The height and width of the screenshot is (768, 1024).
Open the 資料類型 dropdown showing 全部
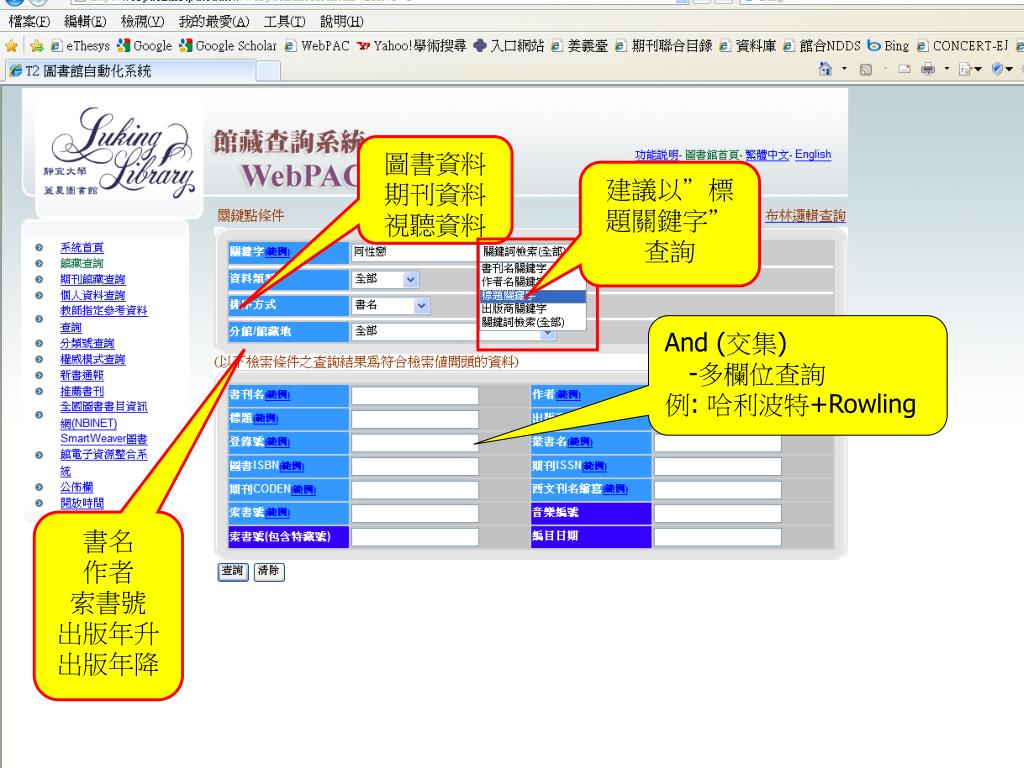point(385,280)
